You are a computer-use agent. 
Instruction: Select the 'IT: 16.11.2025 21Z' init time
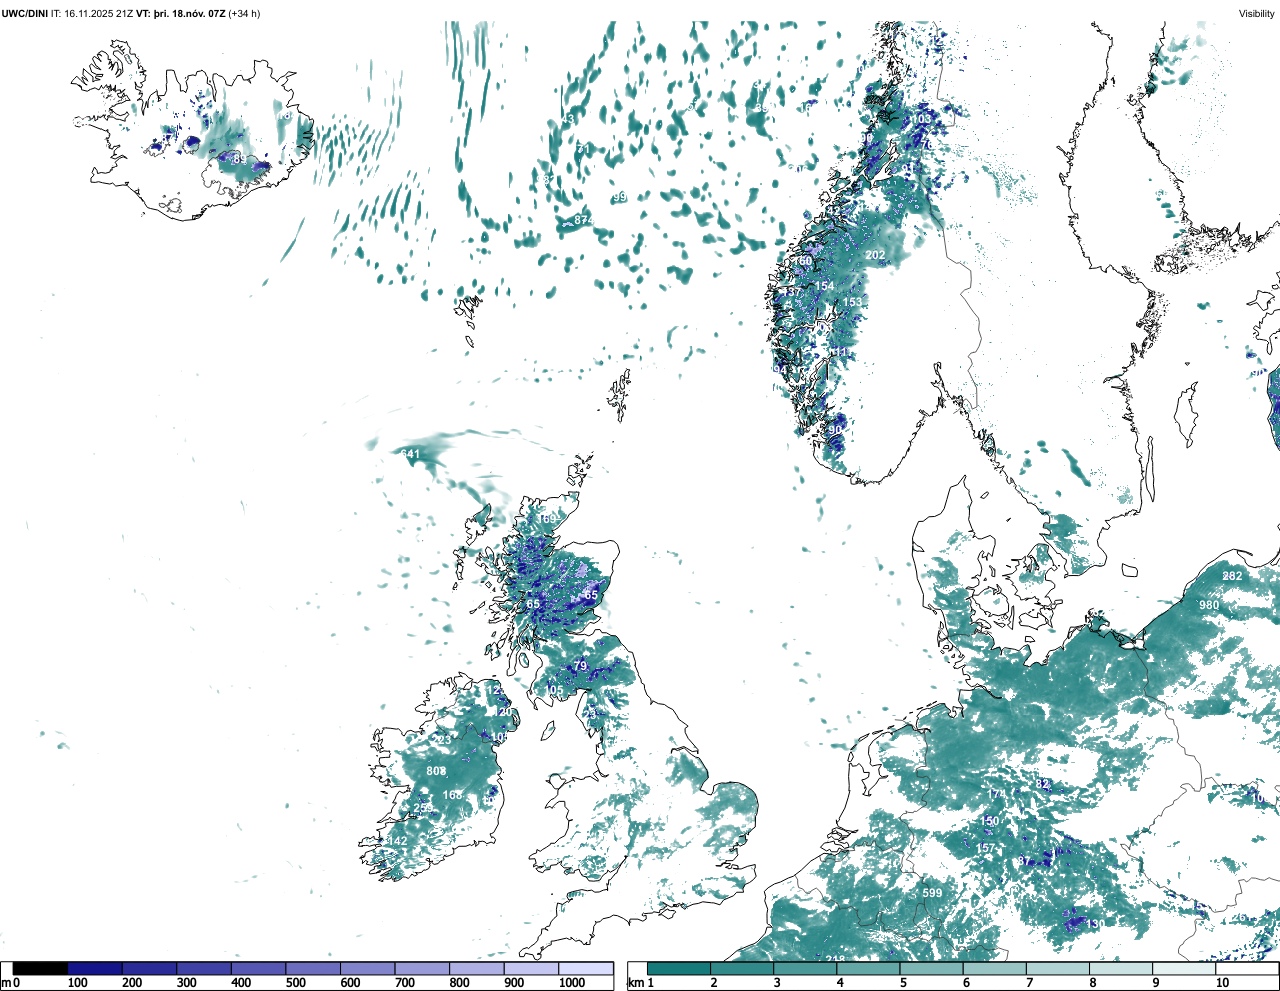(x=92, y=14)
